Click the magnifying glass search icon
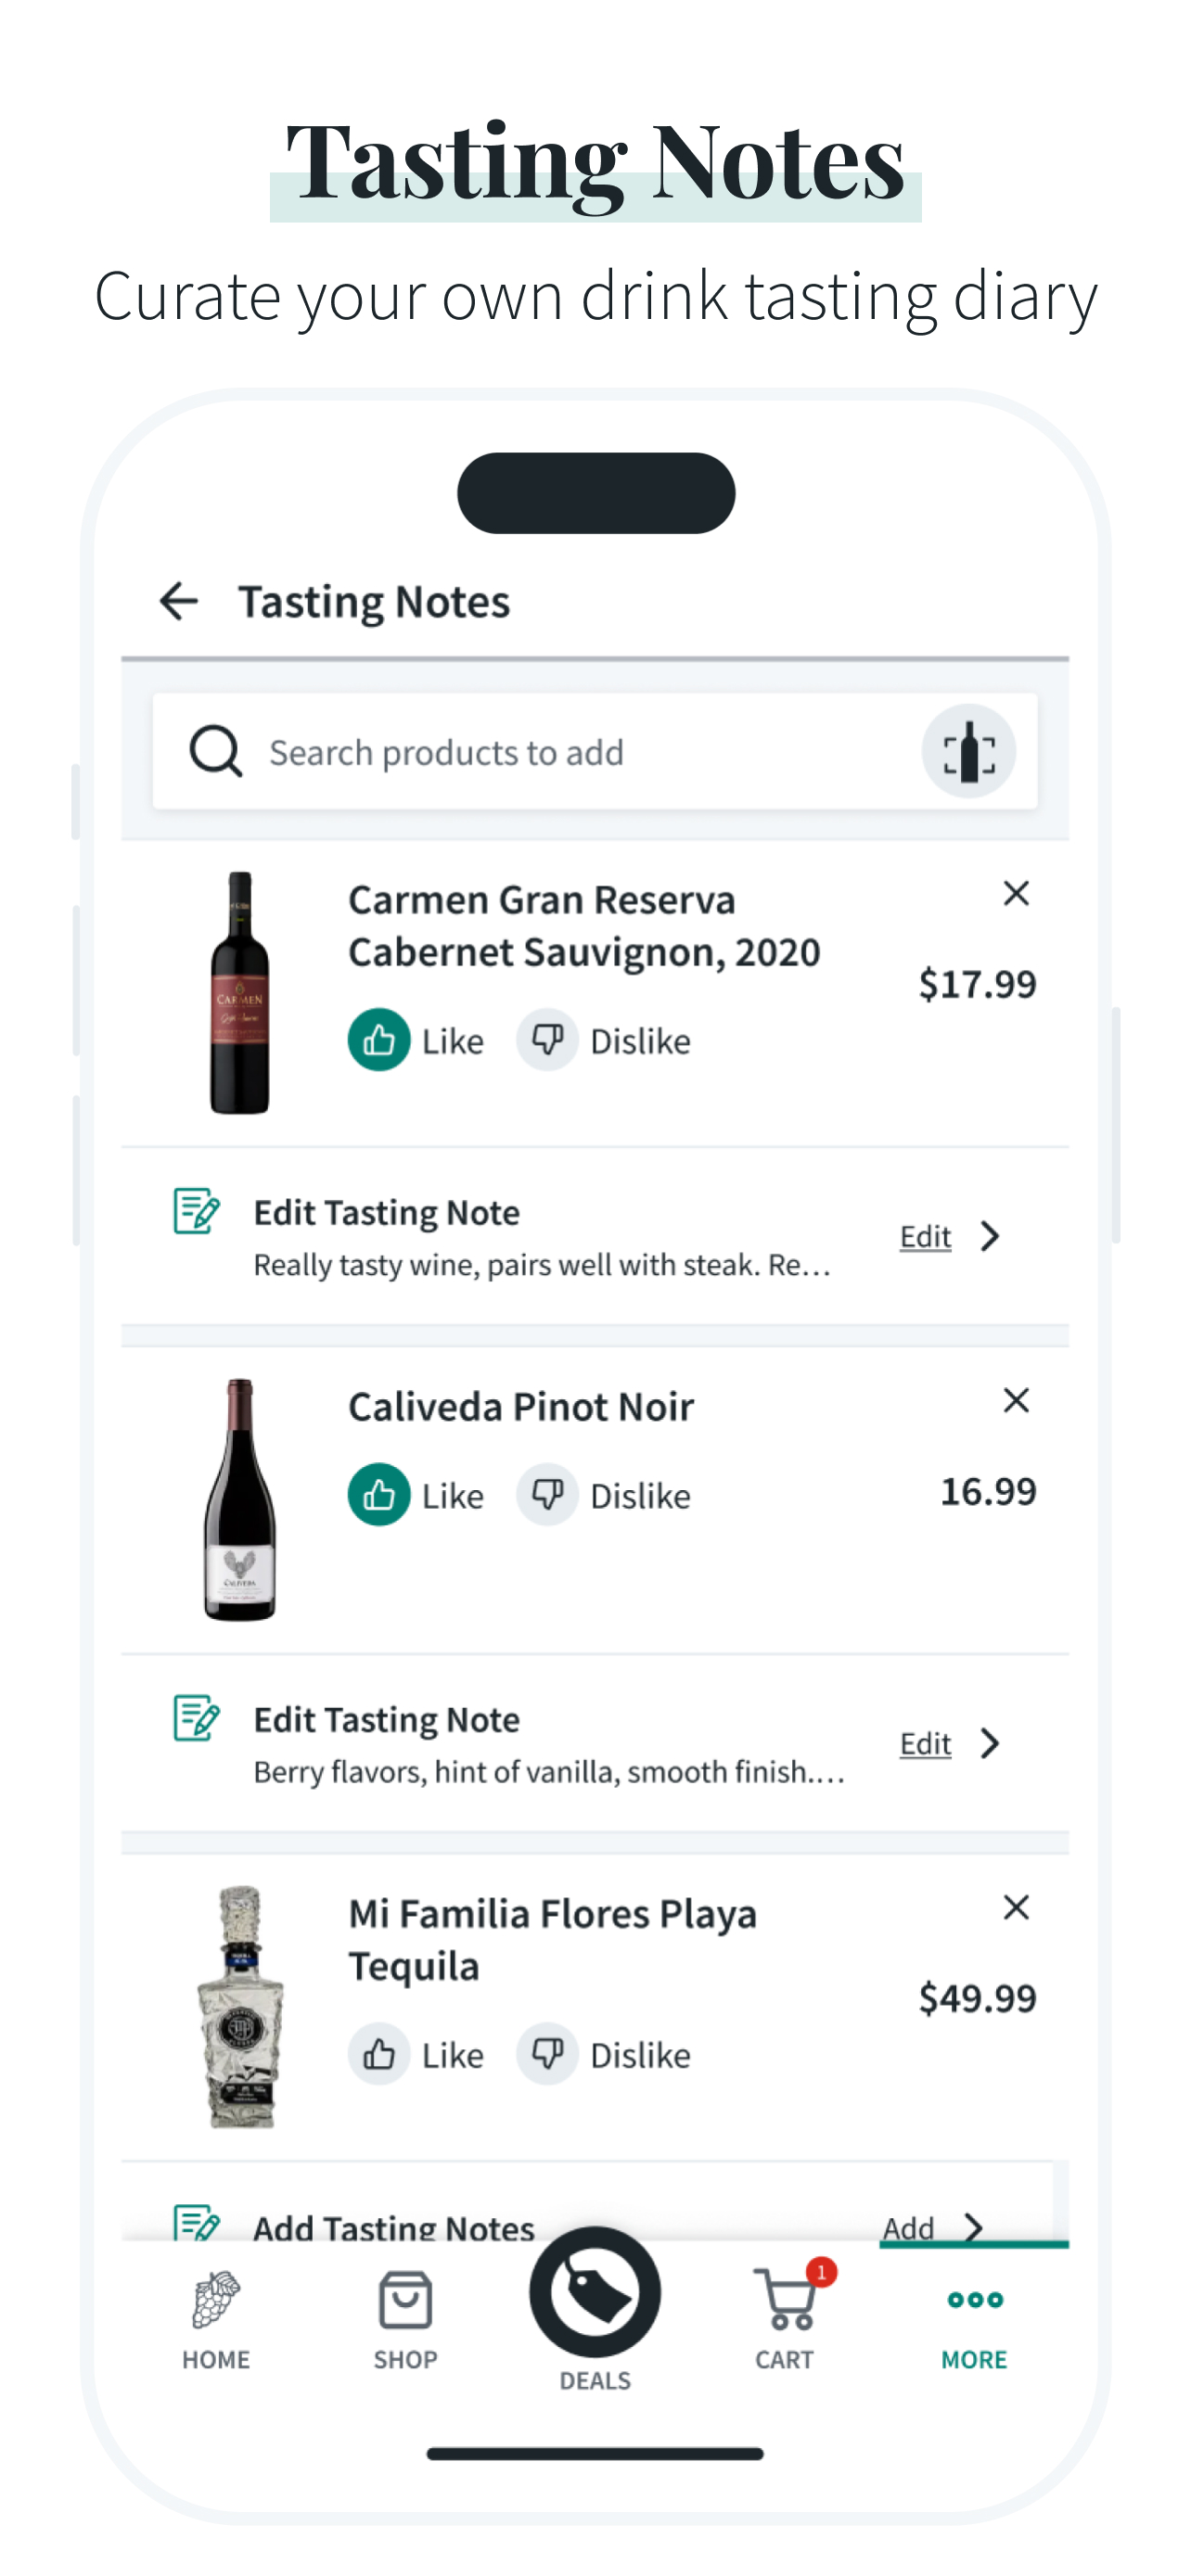 216,752
